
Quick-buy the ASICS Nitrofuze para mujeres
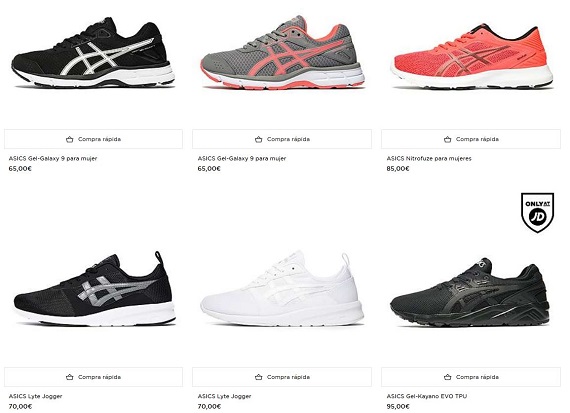tap(471, 139)
